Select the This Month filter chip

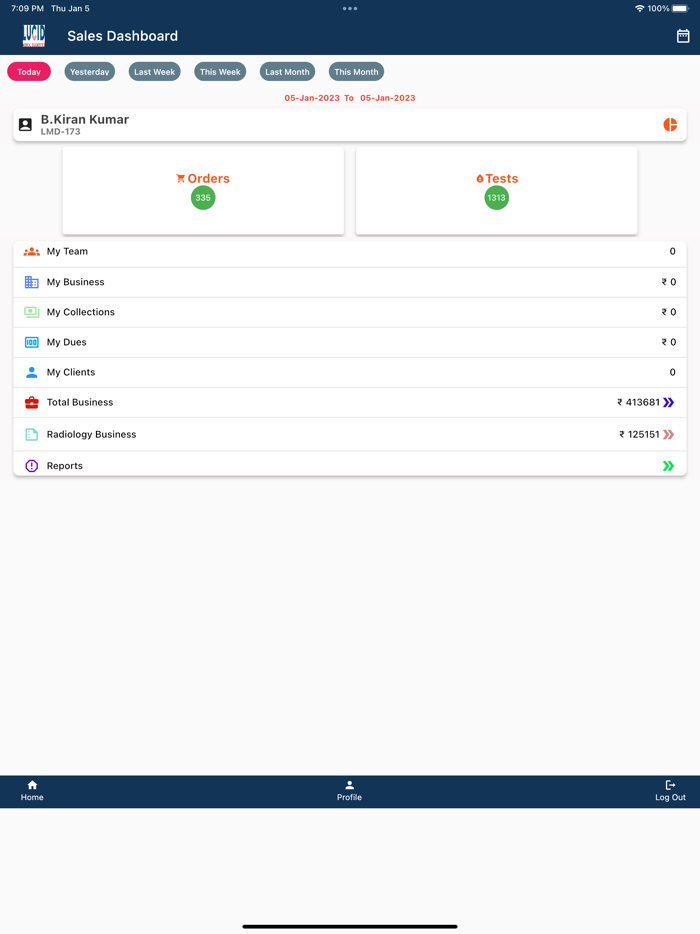point(356,71)
